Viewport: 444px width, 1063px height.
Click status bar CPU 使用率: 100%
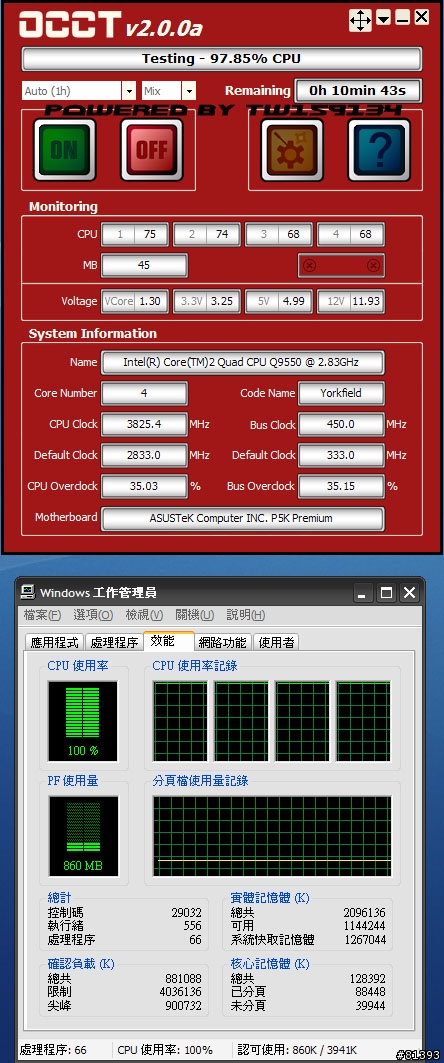click(165, 1049)
